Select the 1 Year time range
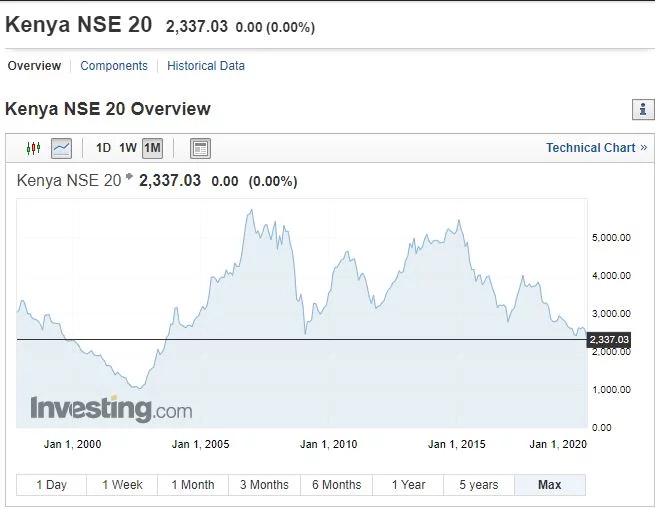This screenshot has width=655, height=509. (x=408, y=485)
